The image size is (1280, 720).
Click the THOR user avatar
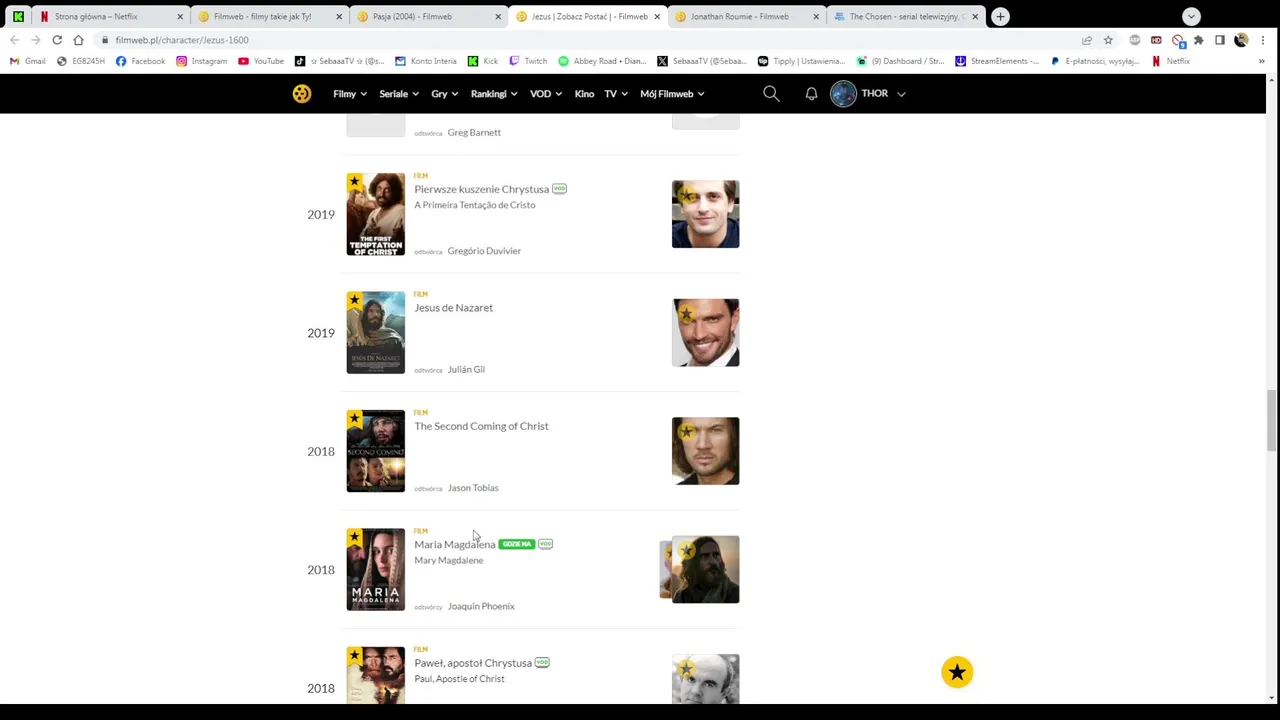(x=843, y=93)
